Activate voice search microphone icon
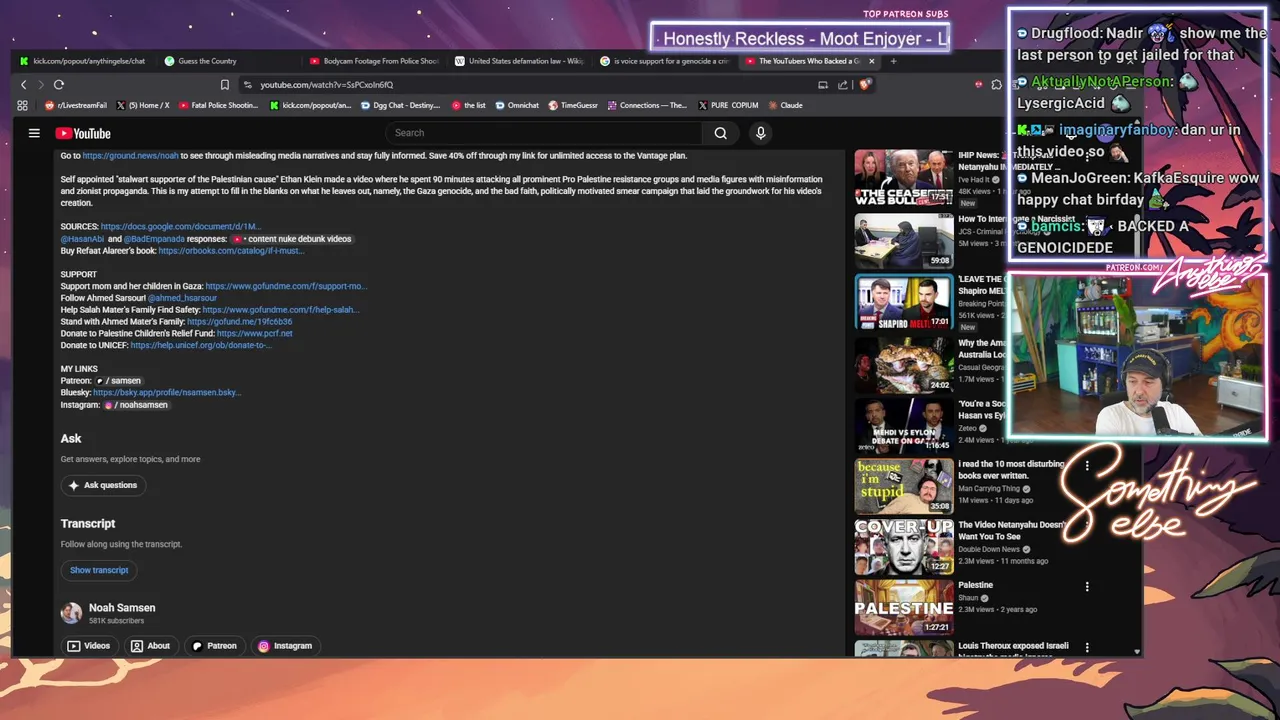The height and width of the screenshot is (720, 1280). 760,133
